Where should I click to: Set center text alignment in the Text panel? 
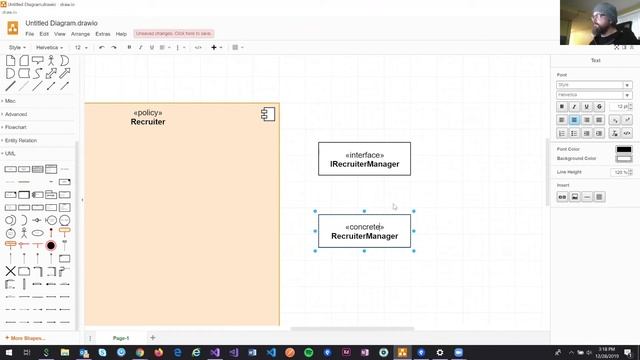click(574, 120)
